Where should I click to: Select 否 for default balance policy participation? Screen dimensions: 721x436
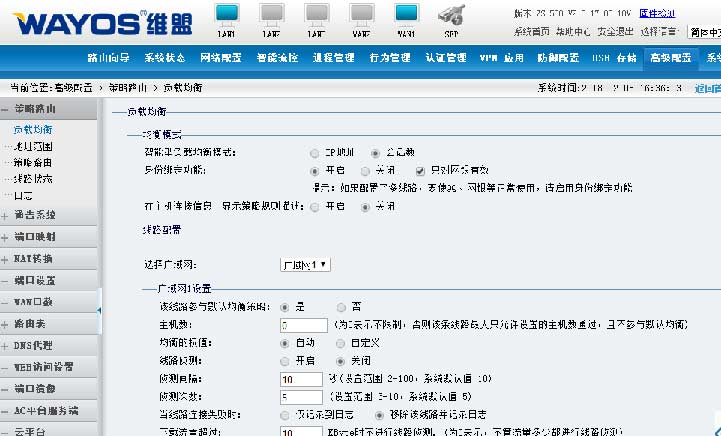(x=341, y=307)
